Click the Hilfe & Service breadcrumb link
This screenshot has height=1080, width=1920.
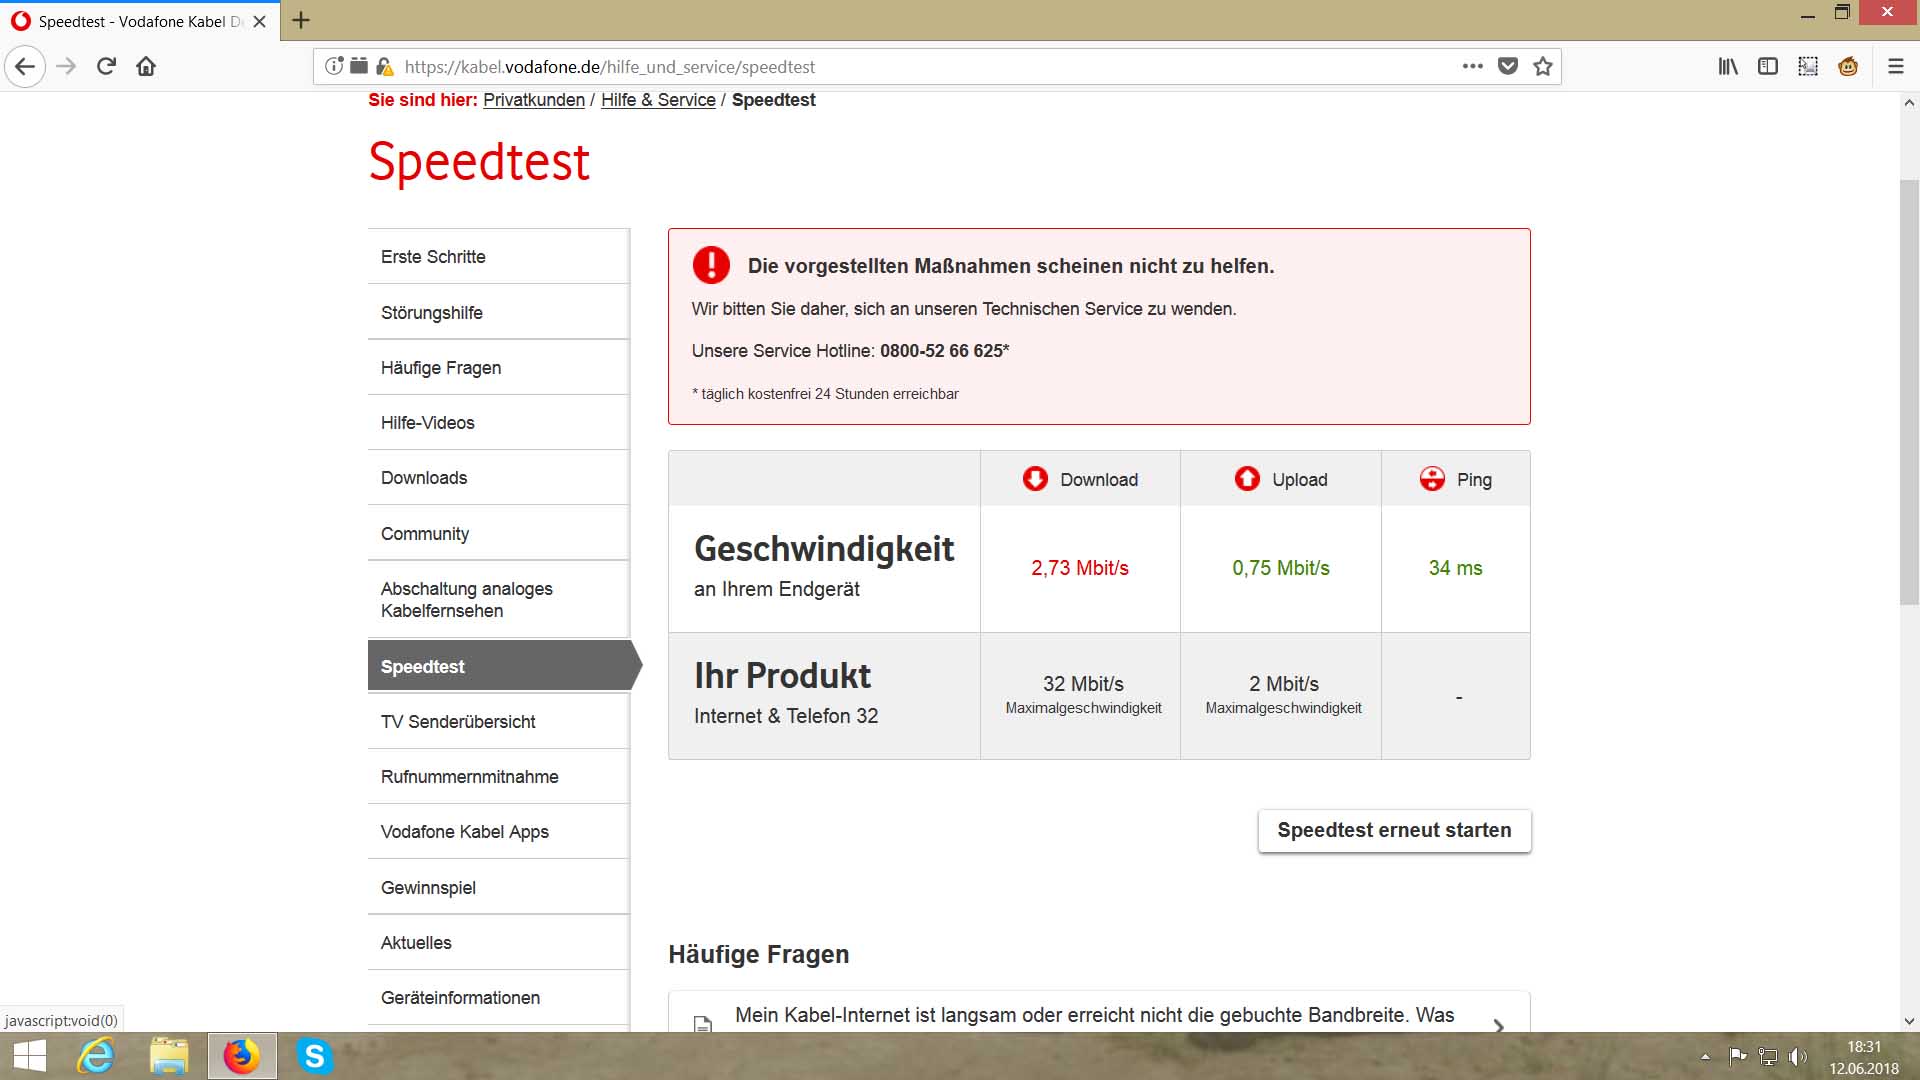657,99
